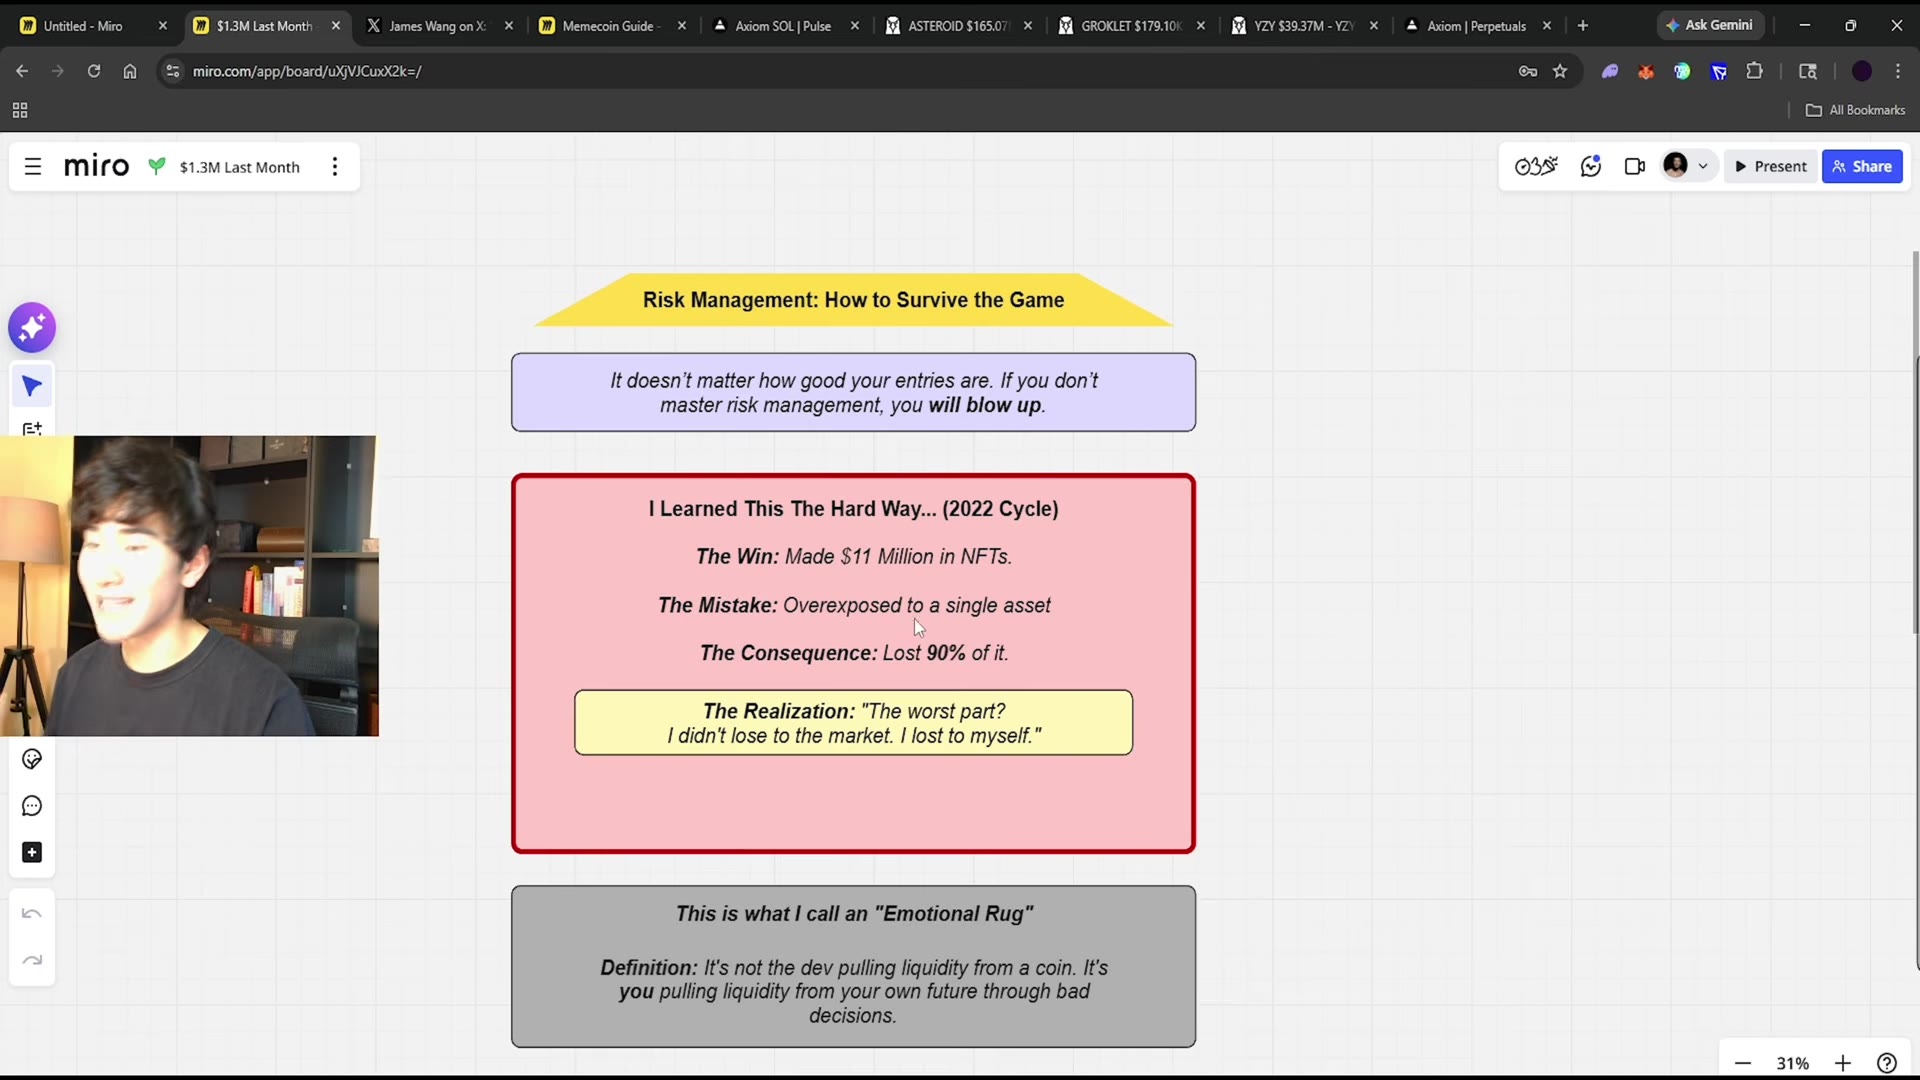Select the cursor Select tool
Image resolution: width=1920 pixels, height=1080 pixels.
pos(32,386)
